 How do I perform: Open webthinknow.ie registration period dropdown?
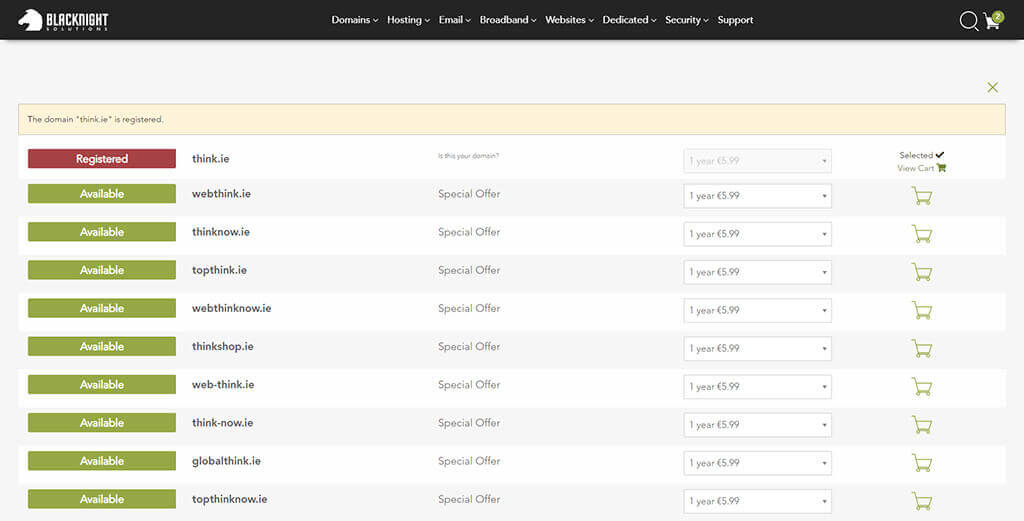point(757,310)
